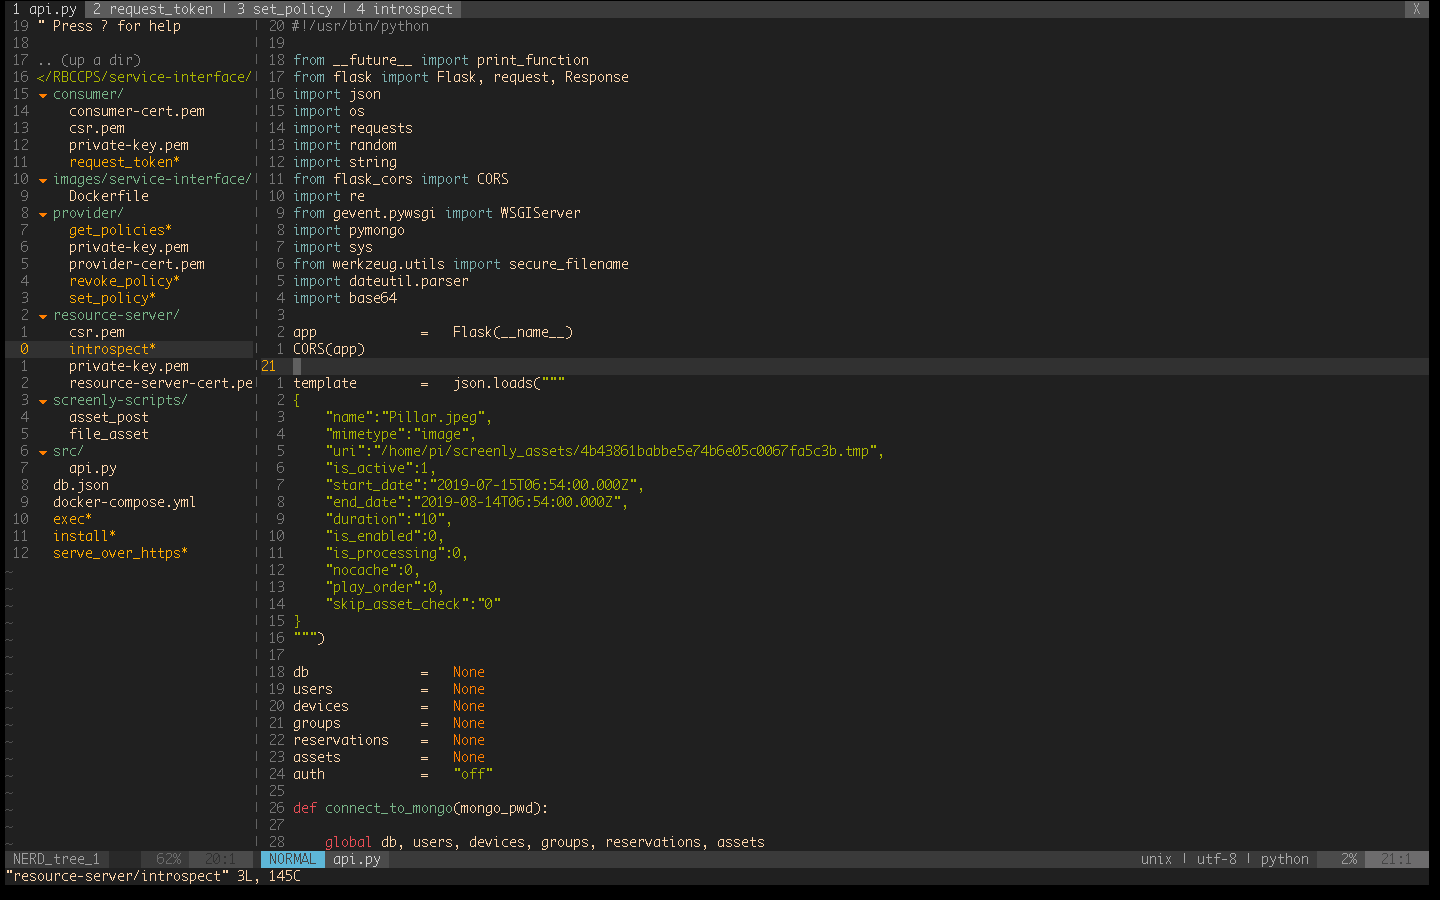Switch to the api.py tab
Viewport: 1440px width, 900px height.
[x=45, y=9]
